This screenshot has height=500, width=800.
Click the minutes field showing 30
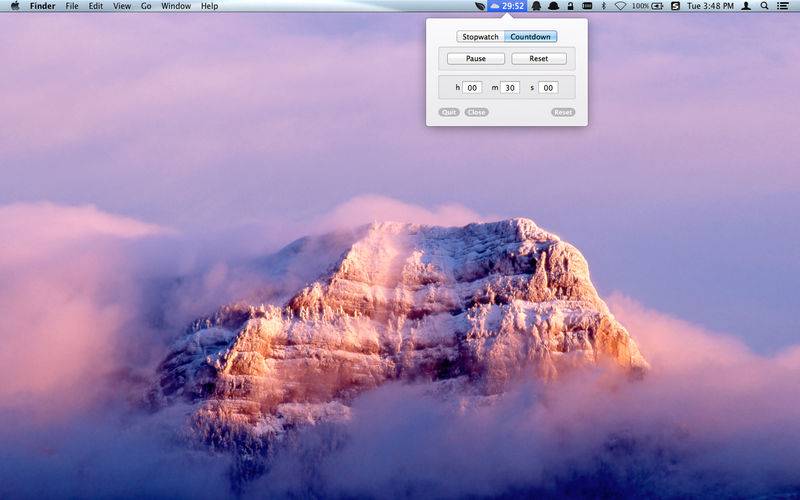pos(510,88)
